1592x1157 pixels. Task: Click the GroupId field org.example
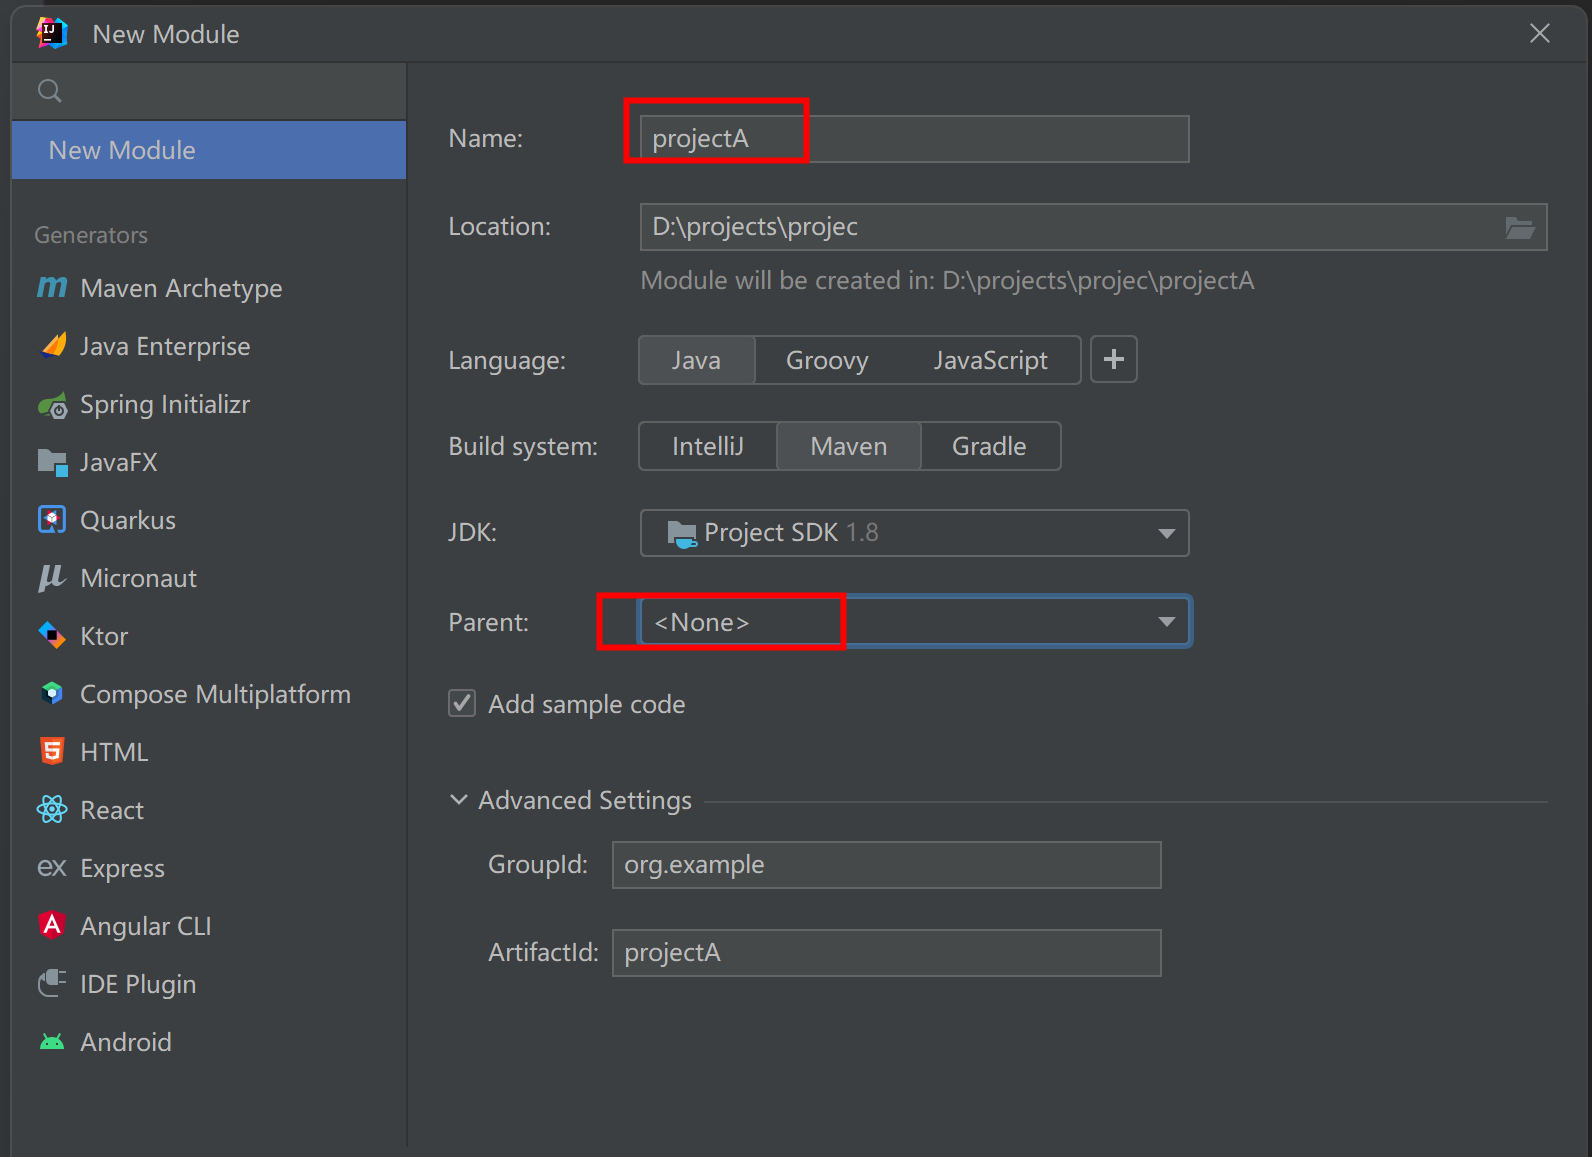point(886,865)
